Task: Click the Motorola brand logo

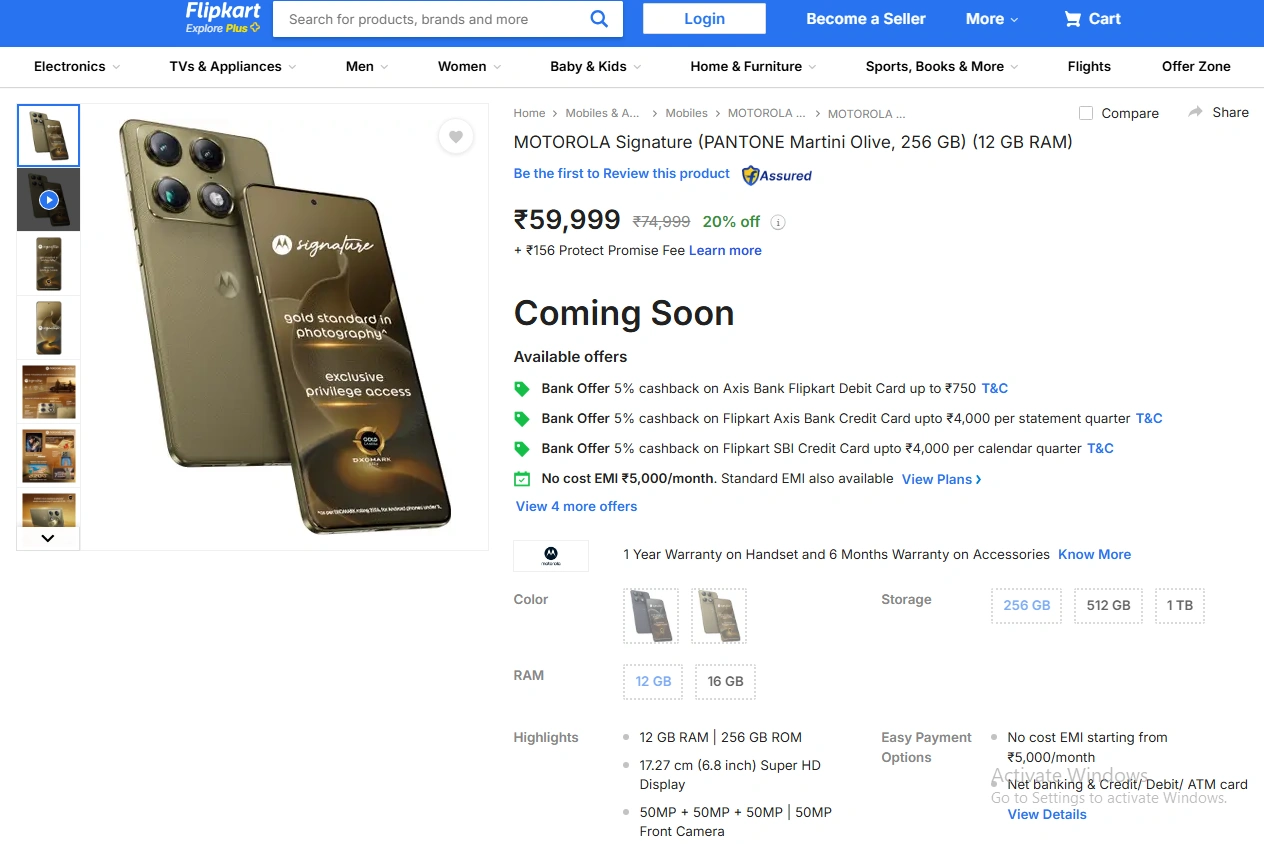Action: click(x=551, y=555)
